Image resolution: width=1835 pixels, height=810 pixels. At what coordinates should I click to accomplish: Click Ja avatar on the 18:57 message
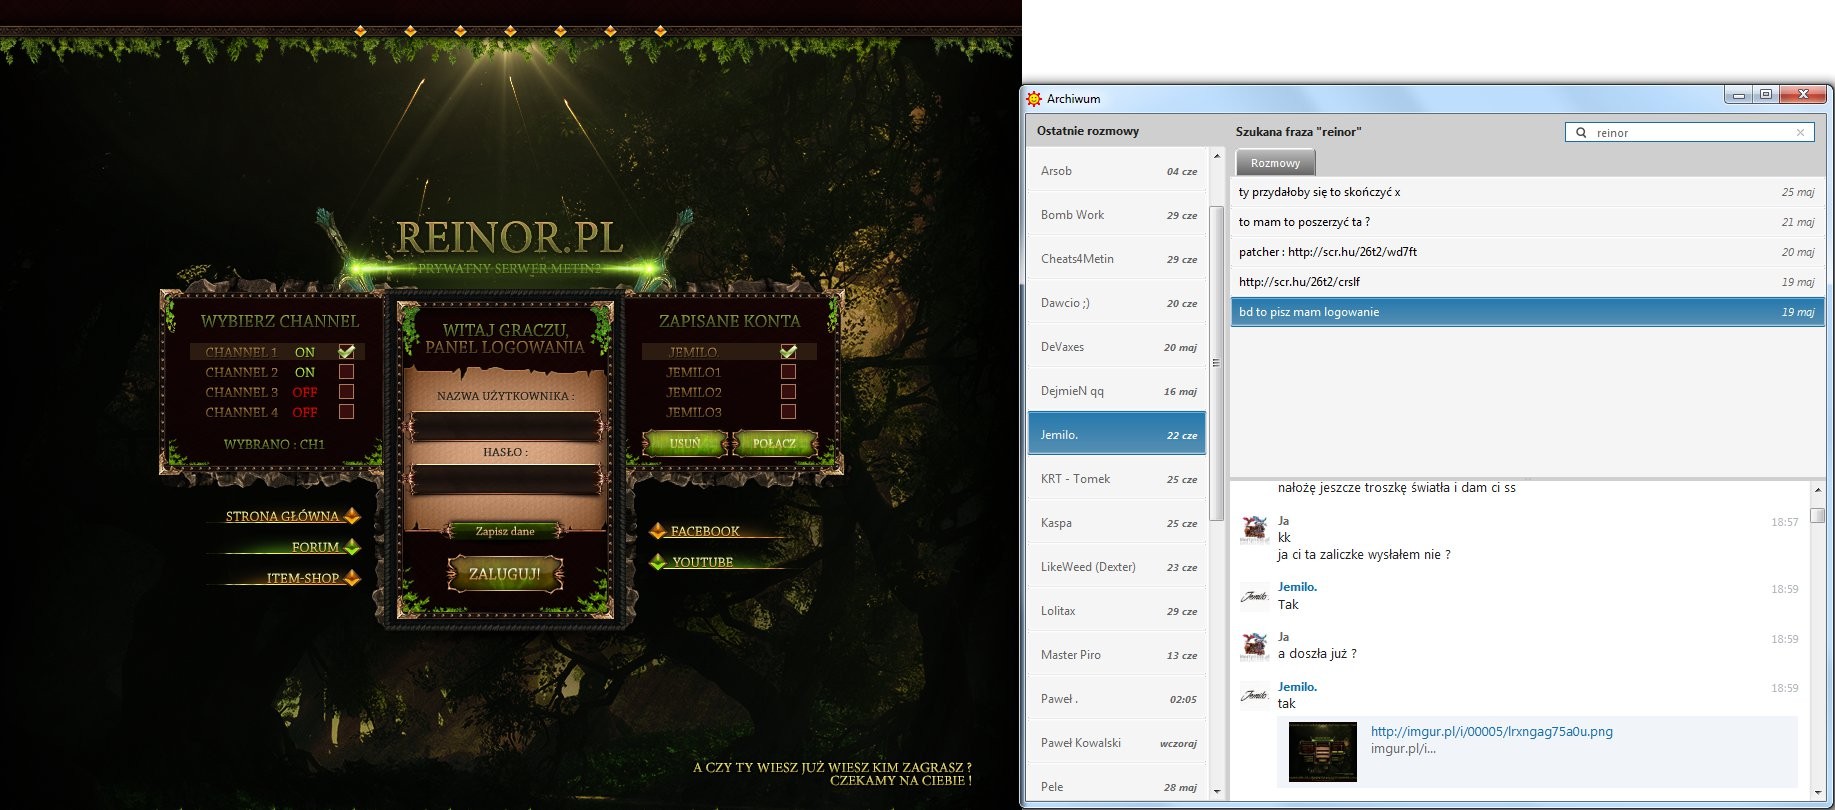(1254, 529)
